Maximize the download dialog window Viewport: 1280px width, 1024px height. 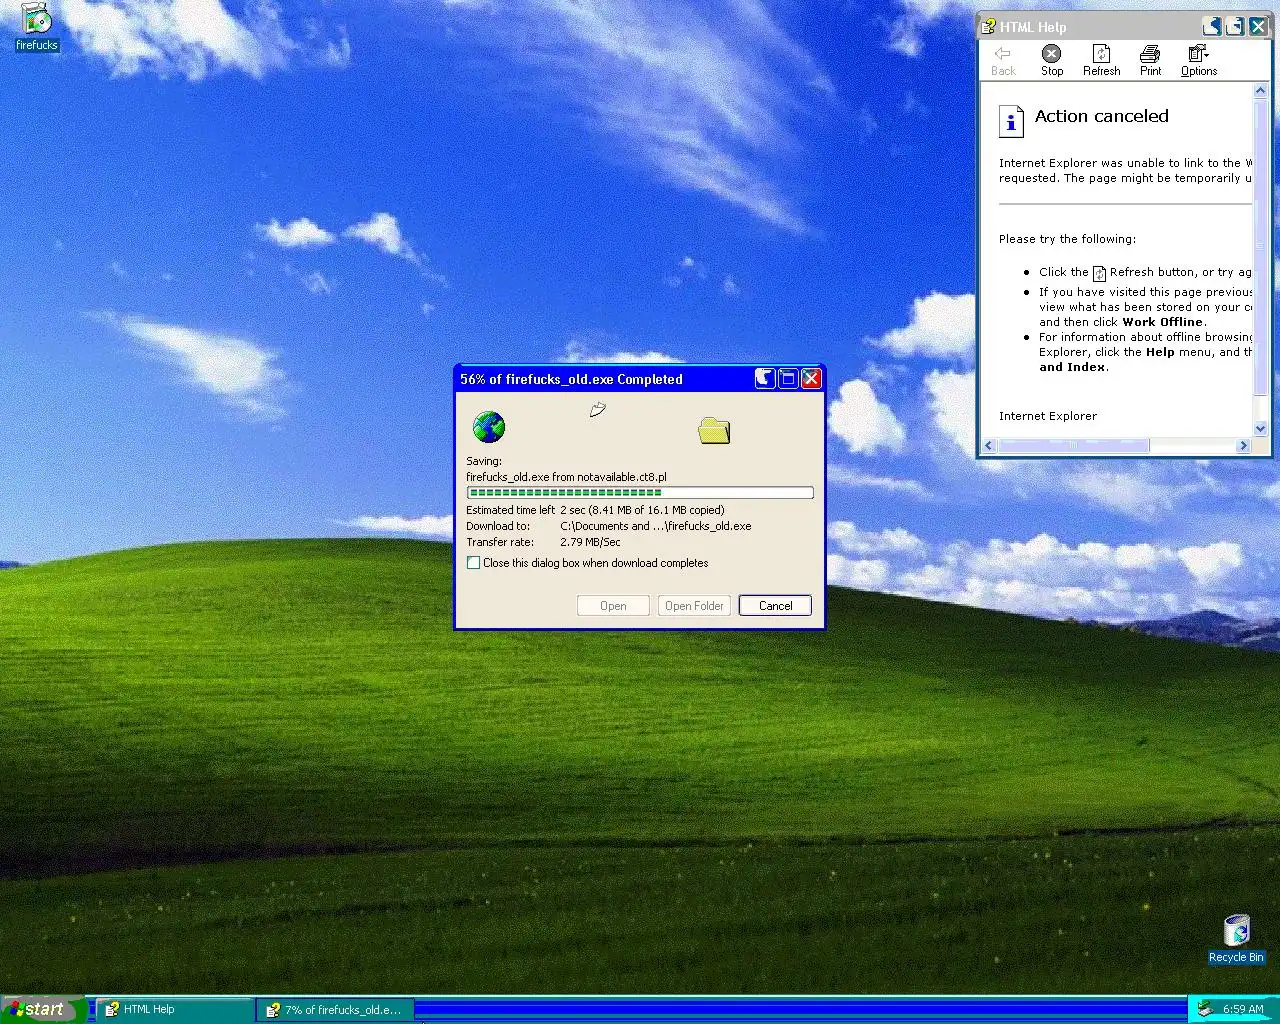(788, 378)
